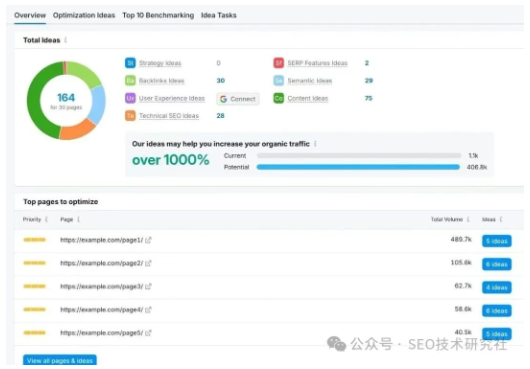Click the dark green Content Ideas icon
Image resolution: width=530 pixels, height=369 pixels.
(279, 98)
